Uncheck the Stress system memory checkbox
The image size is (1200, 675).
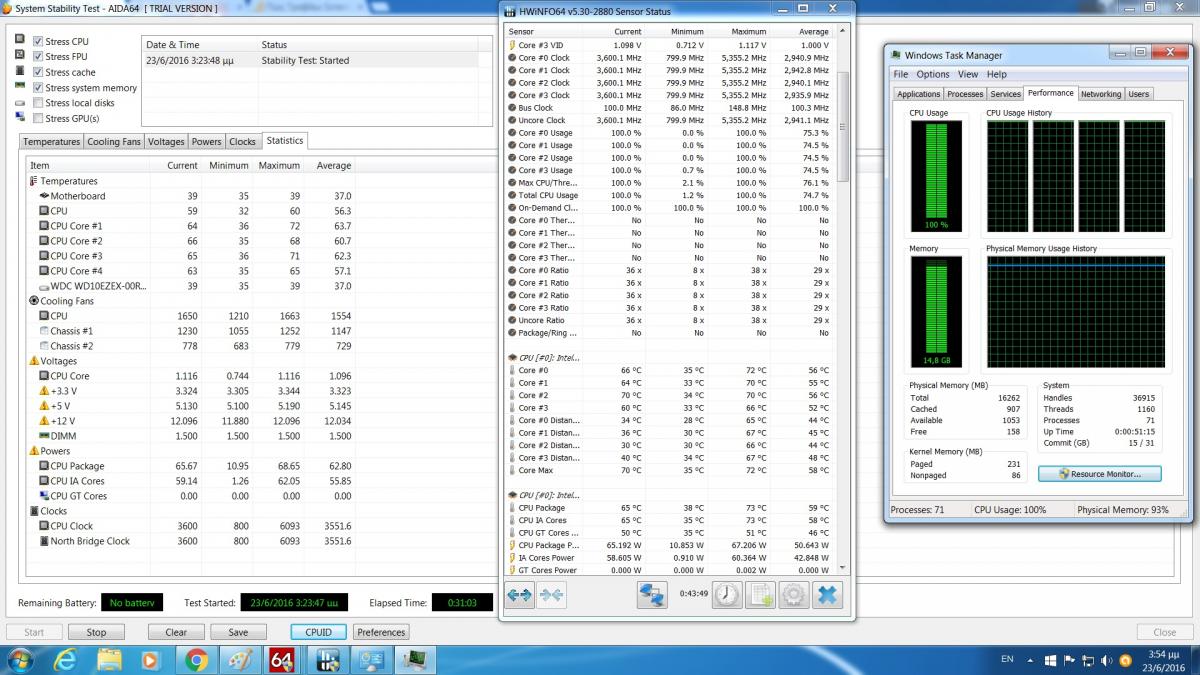click(38, 88)
